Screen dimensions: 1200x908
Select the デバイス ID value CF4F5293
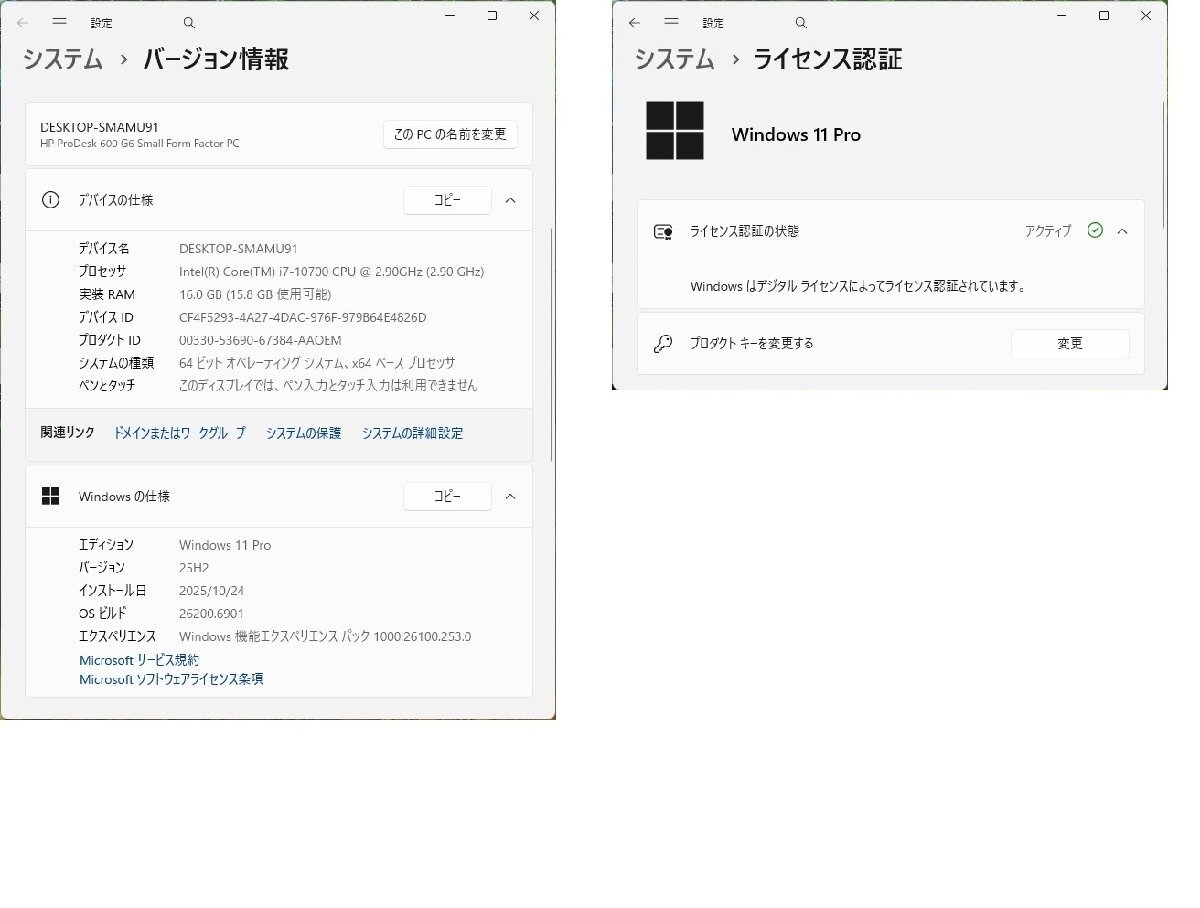pos(303,317)
